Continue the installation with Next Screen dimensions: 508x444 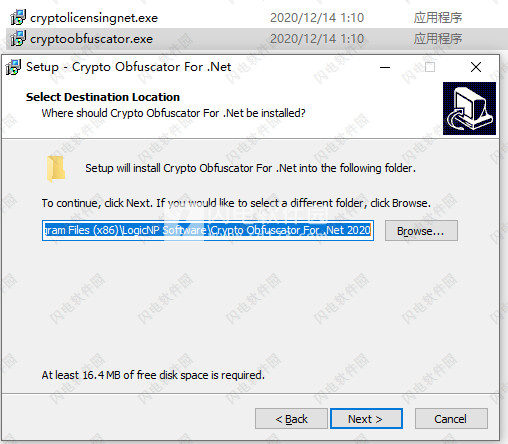[x=366, y=419]
